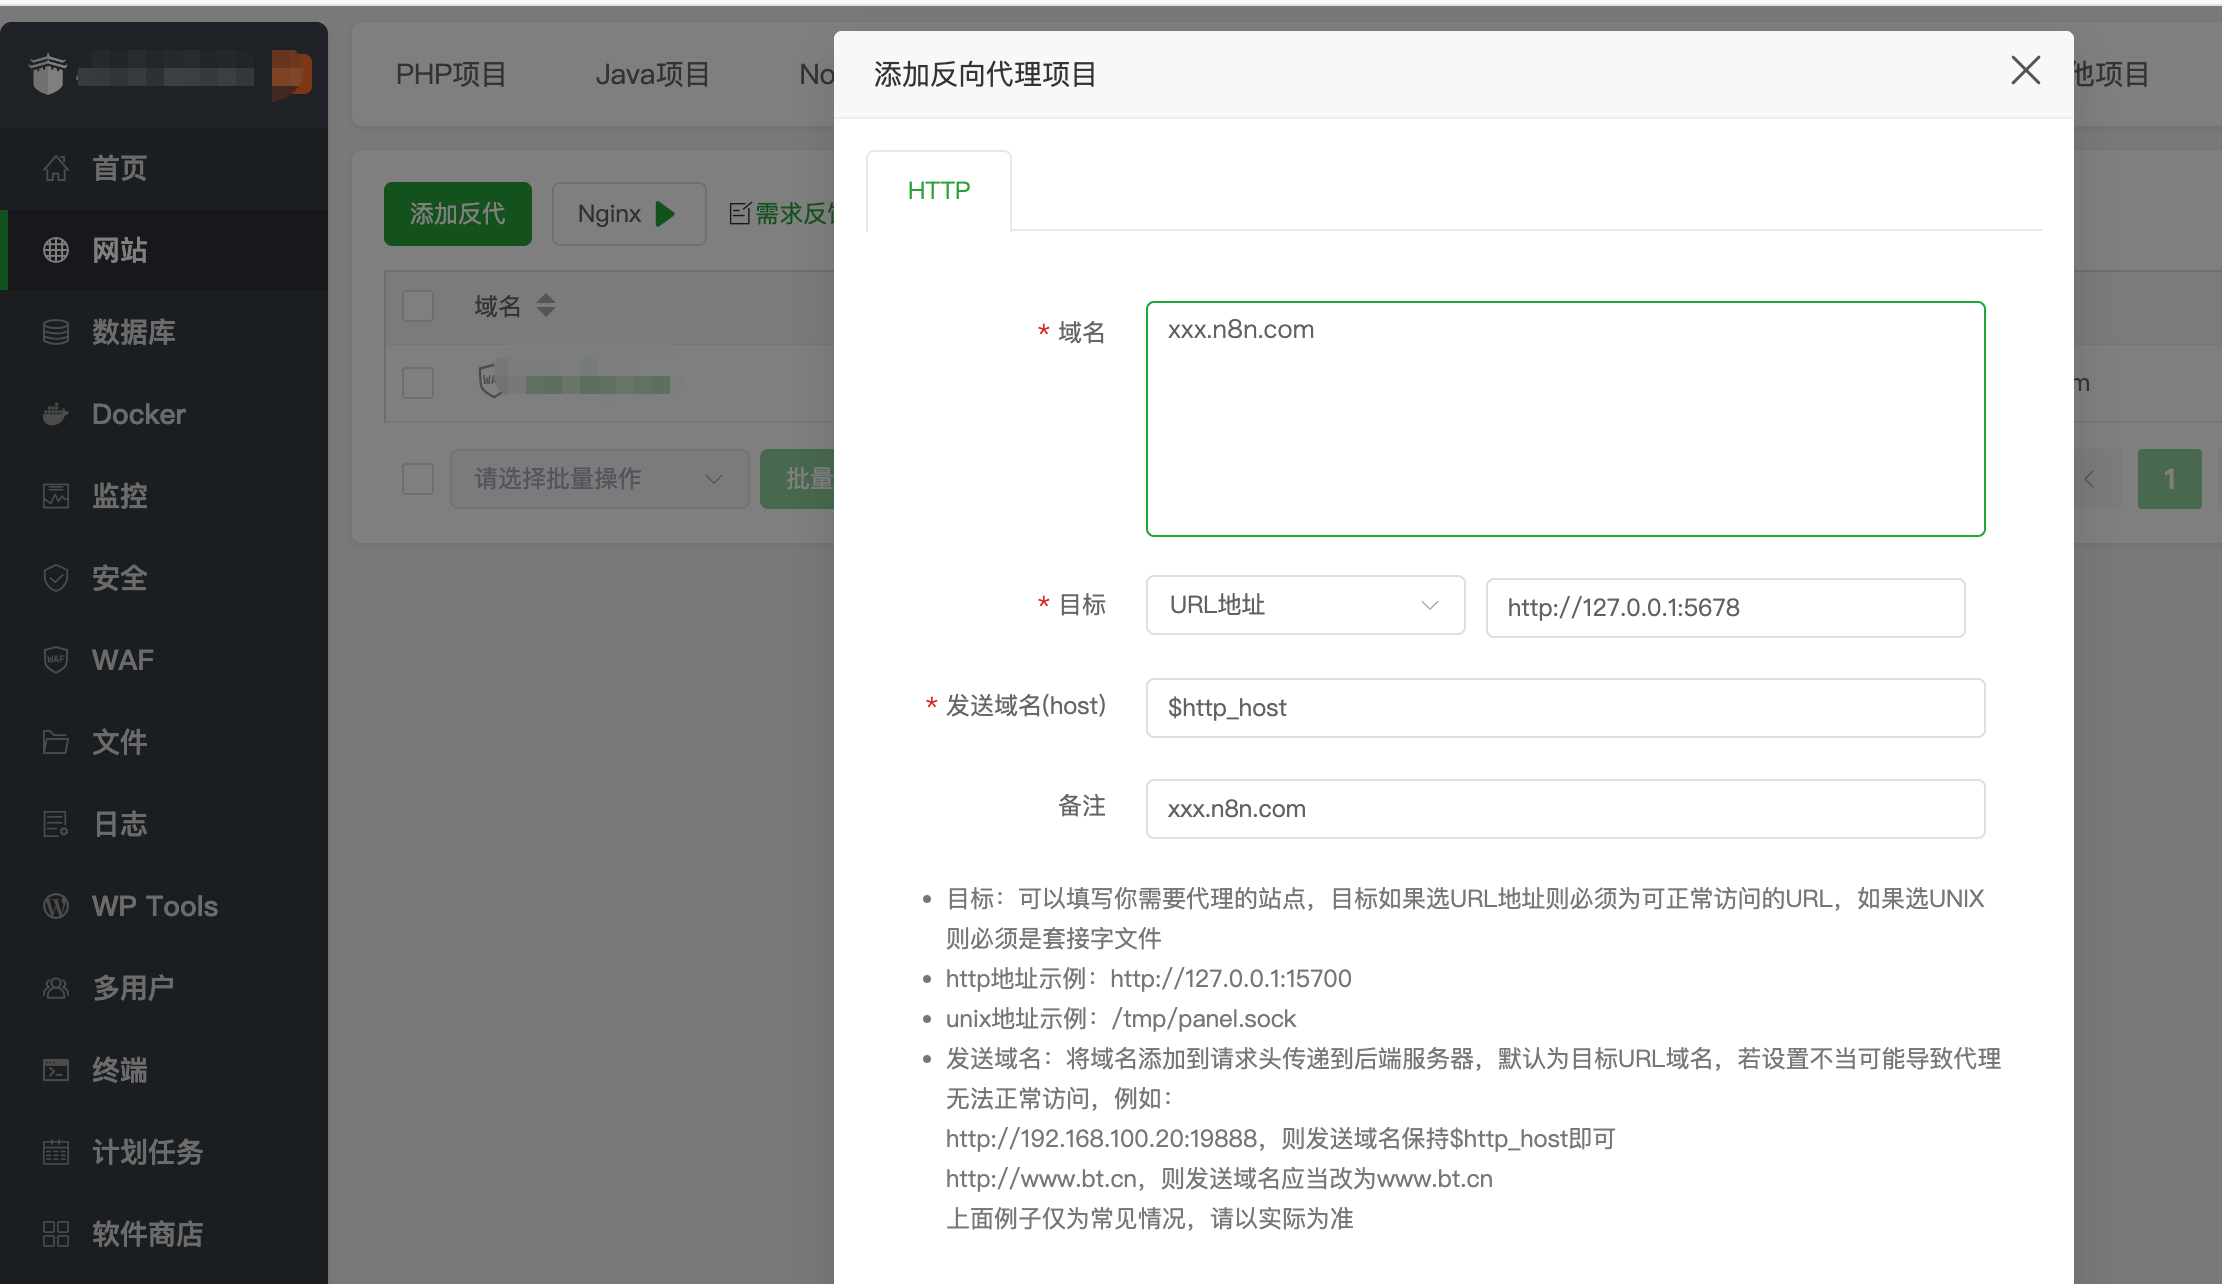Open WP Tools in sidebar
2222x1284 pixels.
click(164, 906)
